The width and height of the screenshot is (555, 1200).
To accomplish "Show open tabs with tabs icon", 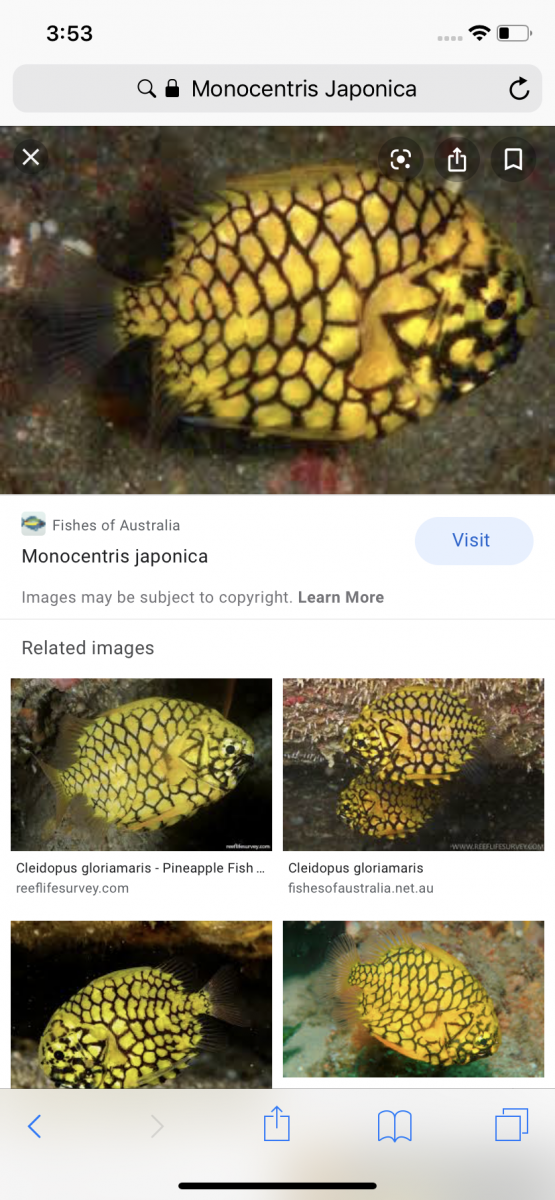I will [x=512, y=1125].
